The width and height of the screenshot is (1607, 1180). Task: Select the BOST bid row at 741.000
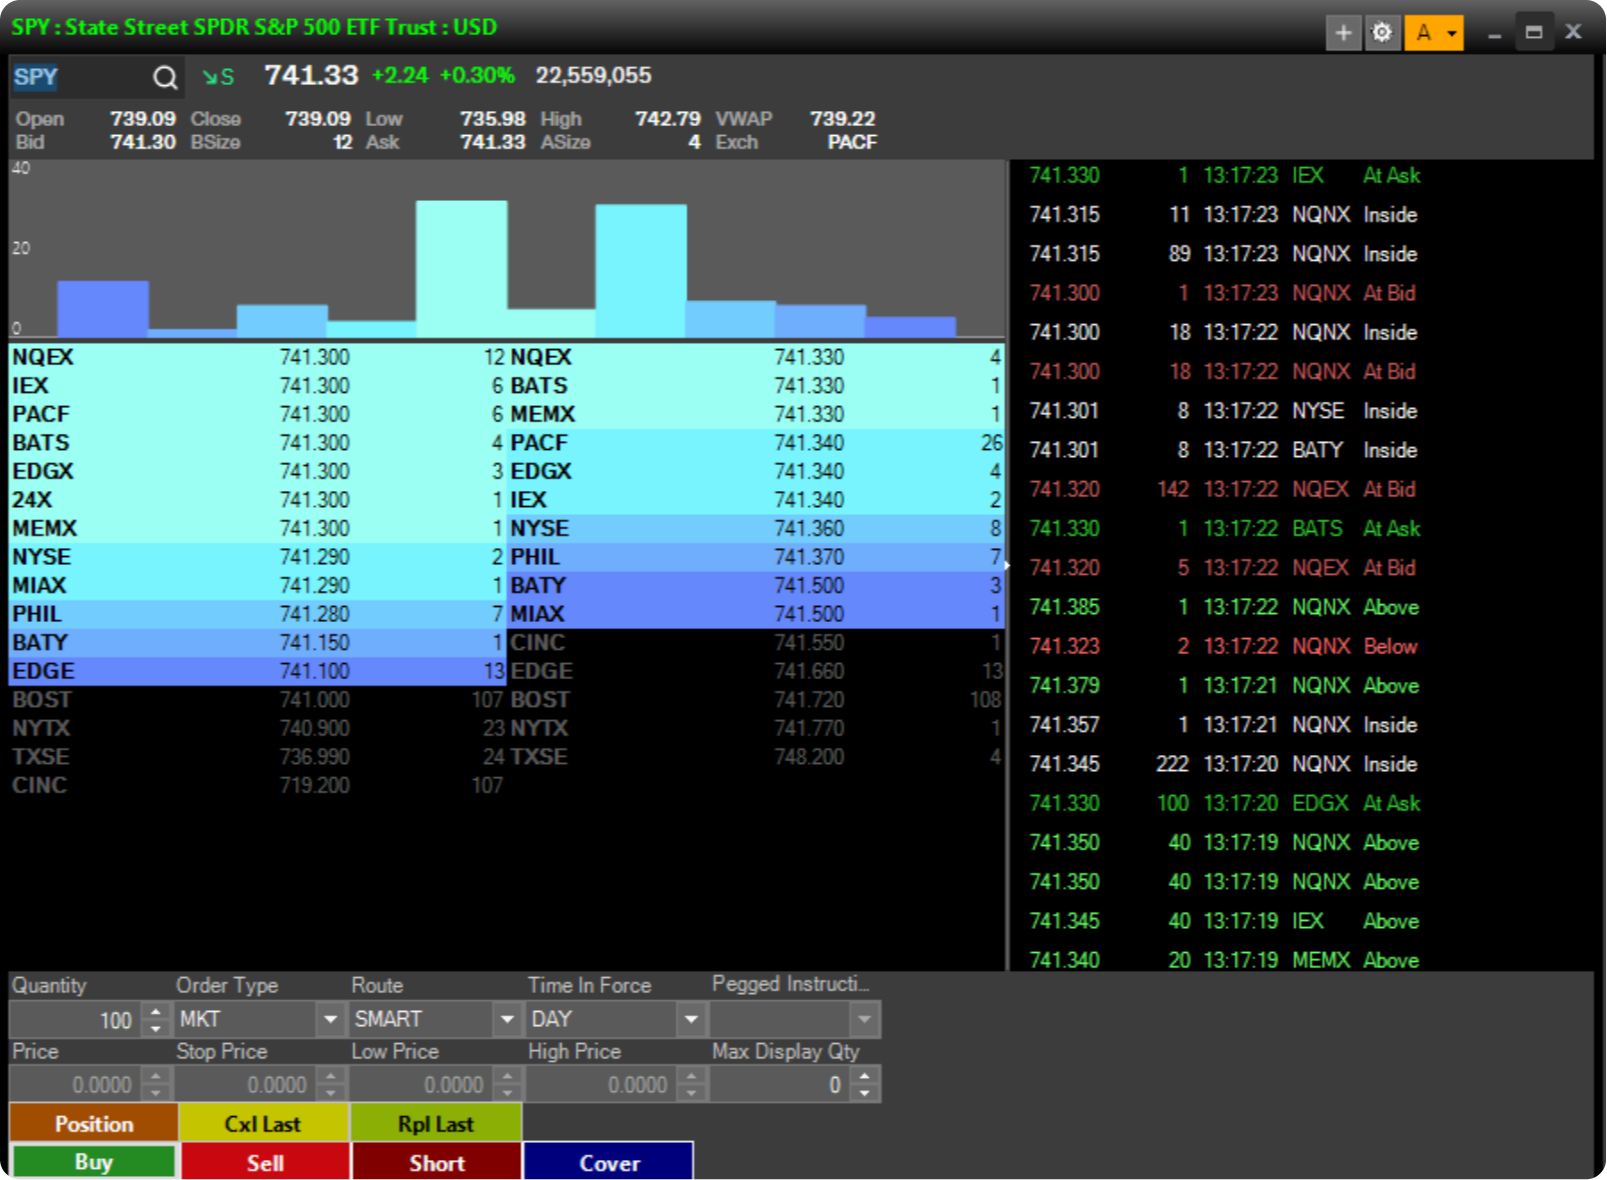[x=258, y=699]
